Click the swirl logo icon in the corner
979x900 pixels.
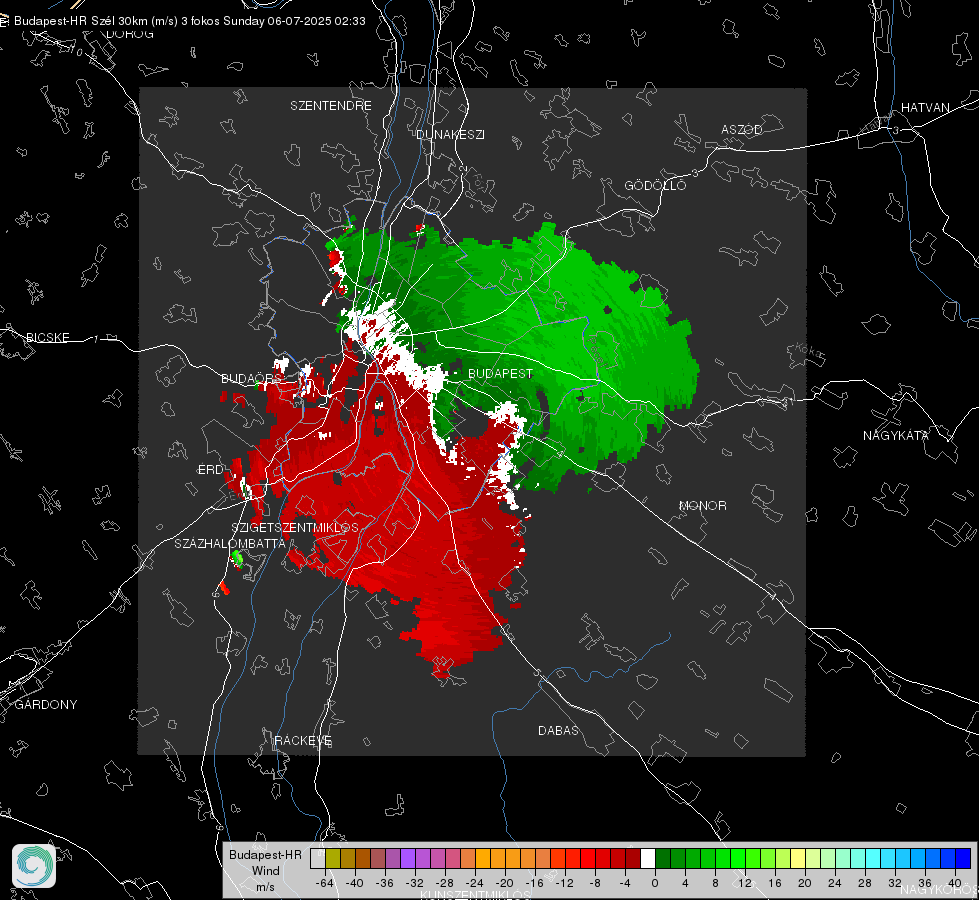coord(34,866)
